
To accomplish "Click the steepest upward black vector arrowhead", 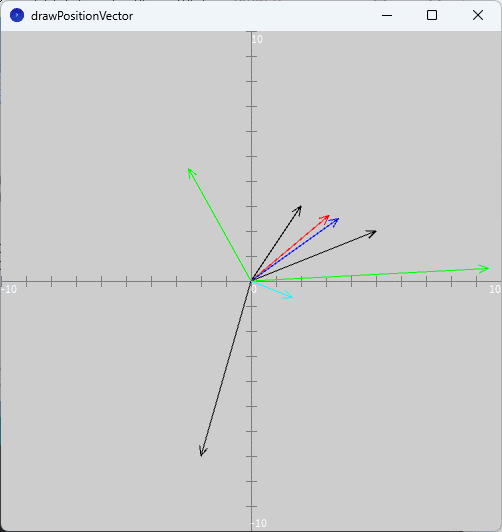I will point(298,210).
